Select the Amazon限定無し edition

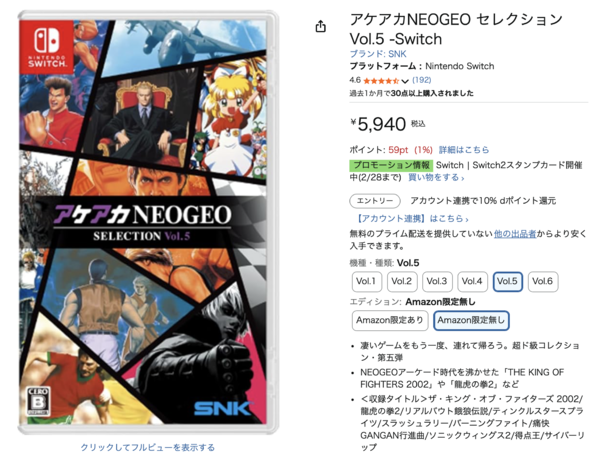pos(471,320)
